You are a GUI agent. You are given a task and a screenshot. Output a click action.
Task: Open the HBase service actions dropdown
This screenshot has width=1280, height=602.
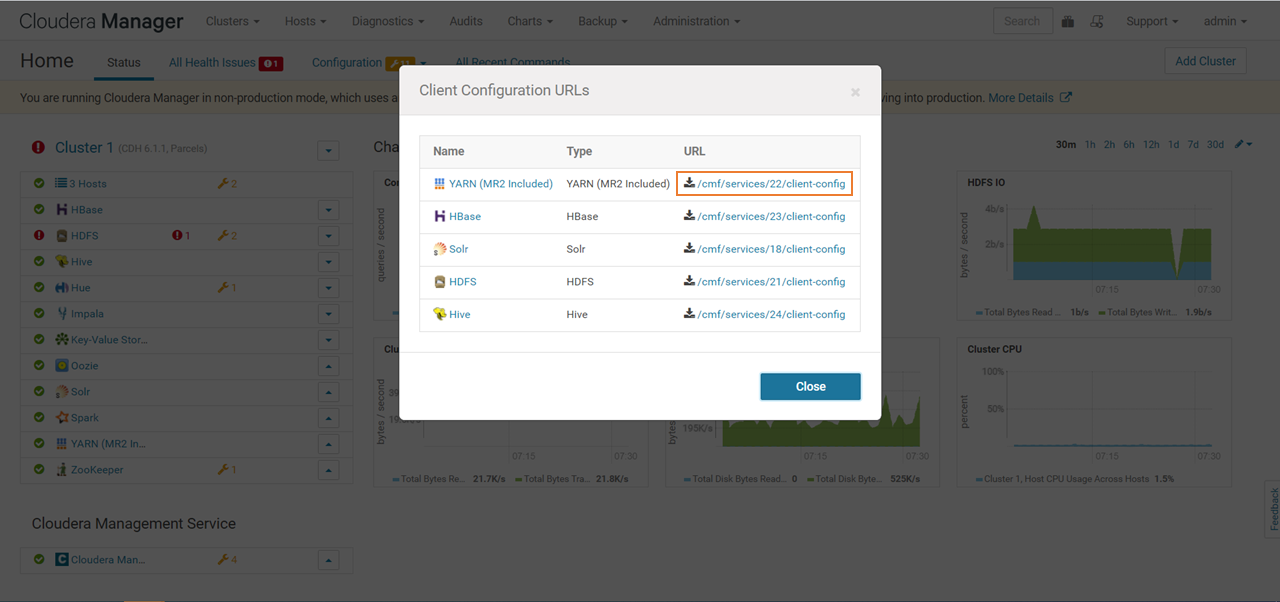tap(329, 210)
